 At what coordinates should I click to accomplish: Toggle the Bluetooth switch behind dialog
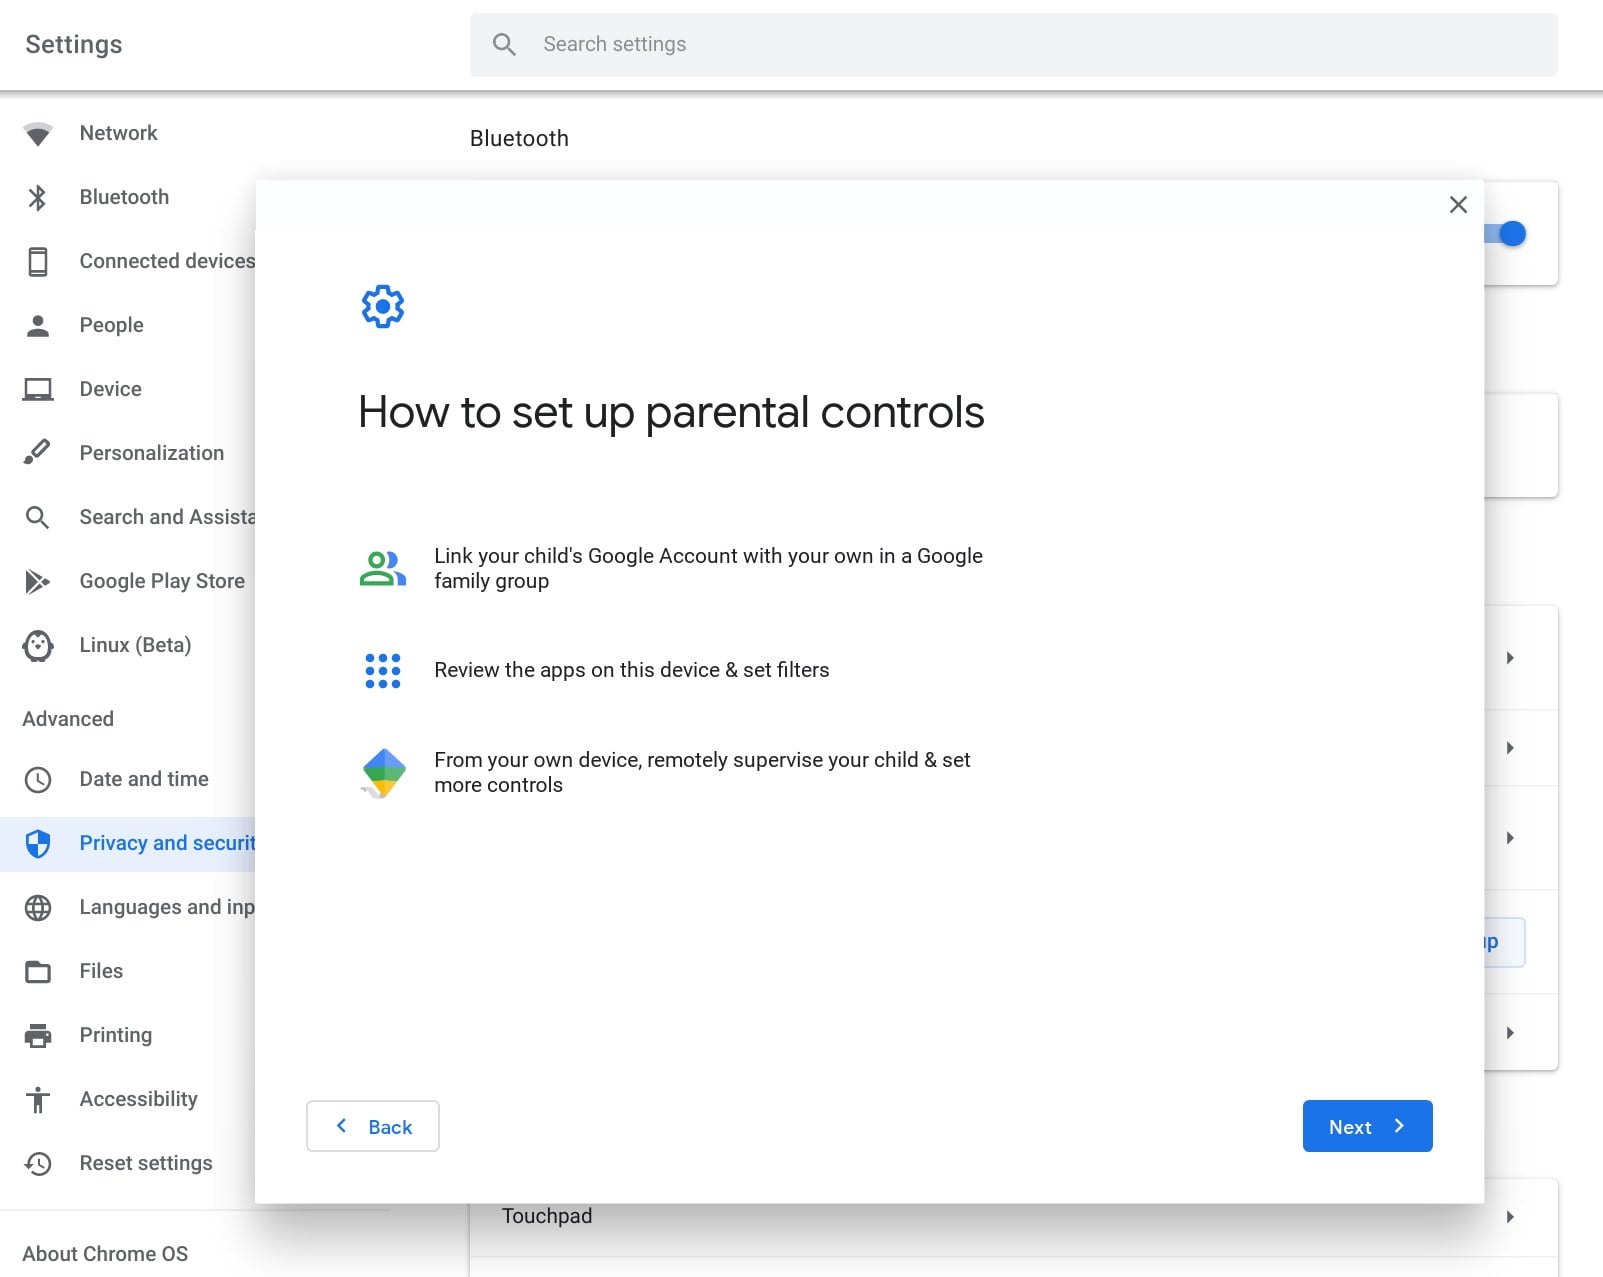1506,234
